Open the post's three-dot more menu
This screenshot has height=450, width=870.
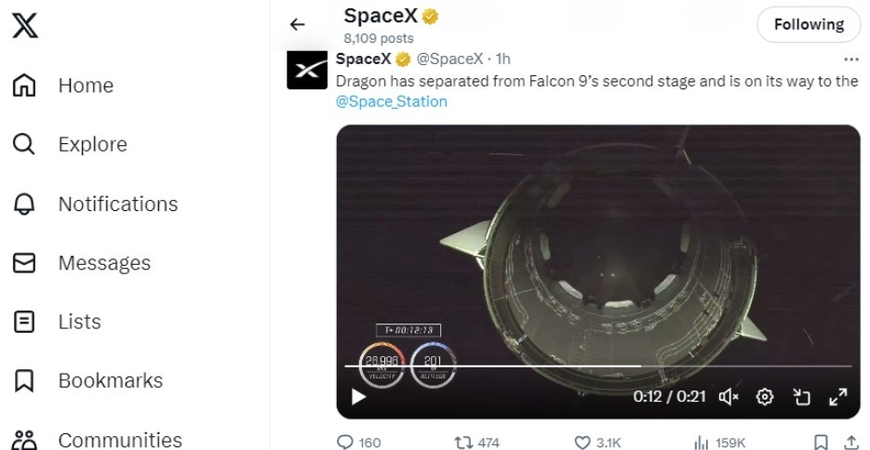(x=851, y=59)
